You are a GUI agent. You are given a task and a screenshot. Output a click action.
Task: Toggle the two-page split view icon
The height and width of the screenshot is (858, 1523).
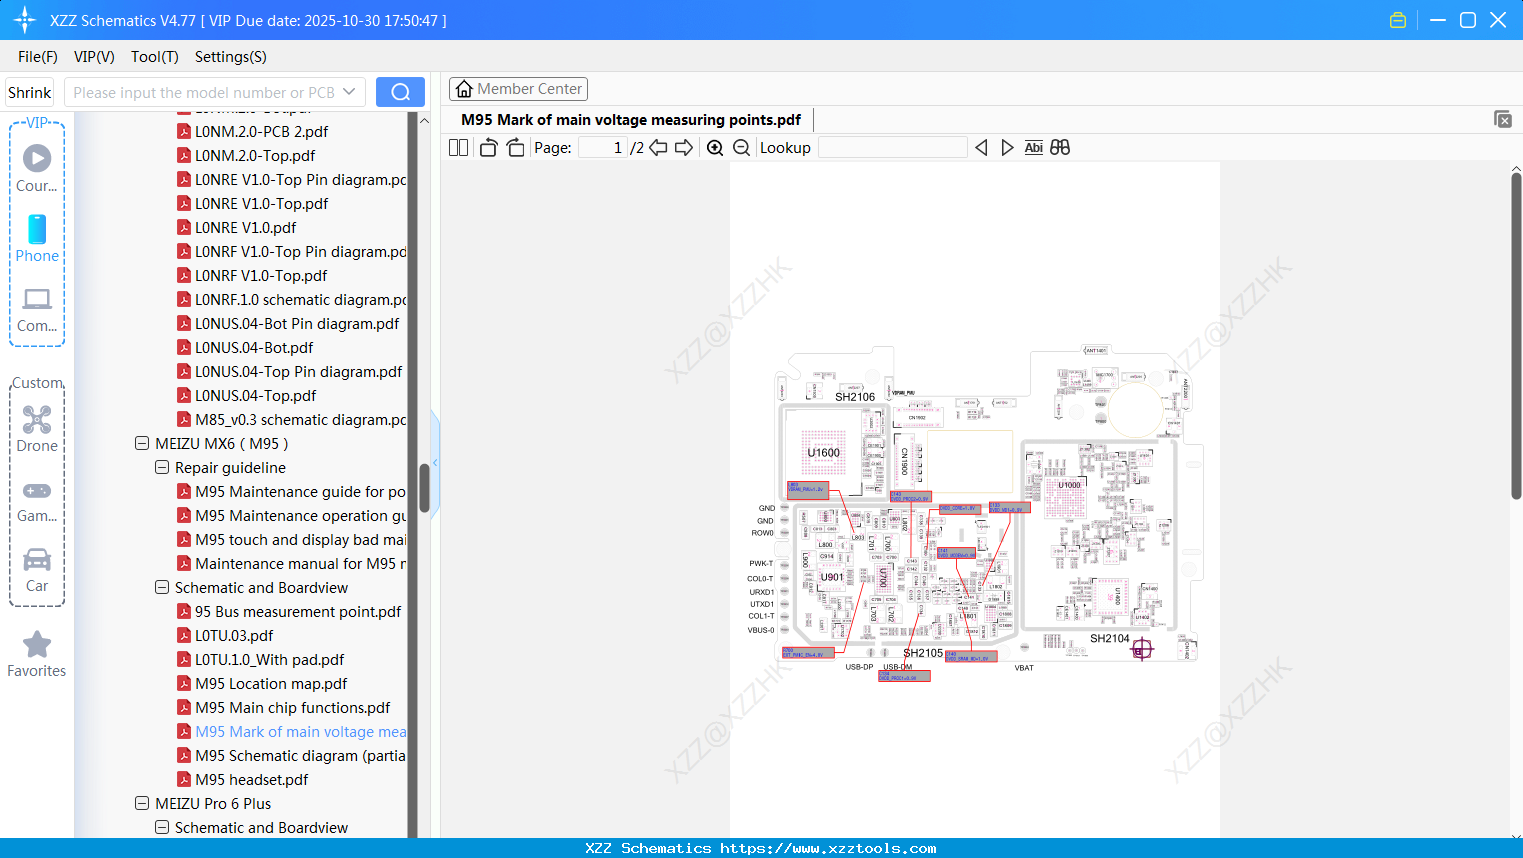[459, 148]
